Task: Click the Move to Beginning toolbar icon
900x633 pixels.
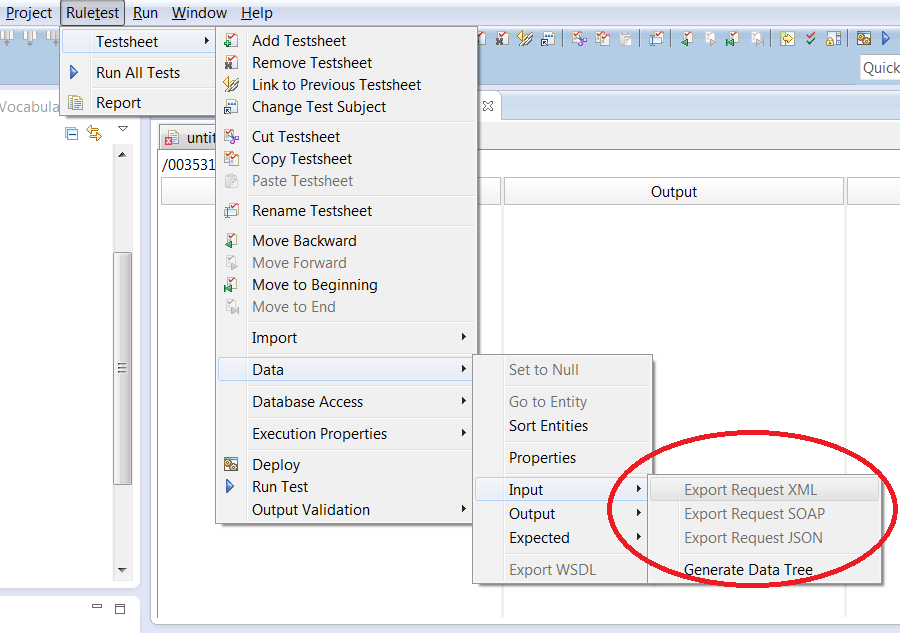Action: 732,39
